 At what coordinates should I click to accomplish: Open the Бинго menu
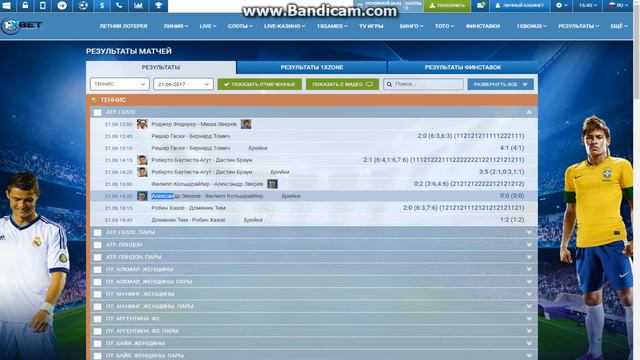[411, 26]
